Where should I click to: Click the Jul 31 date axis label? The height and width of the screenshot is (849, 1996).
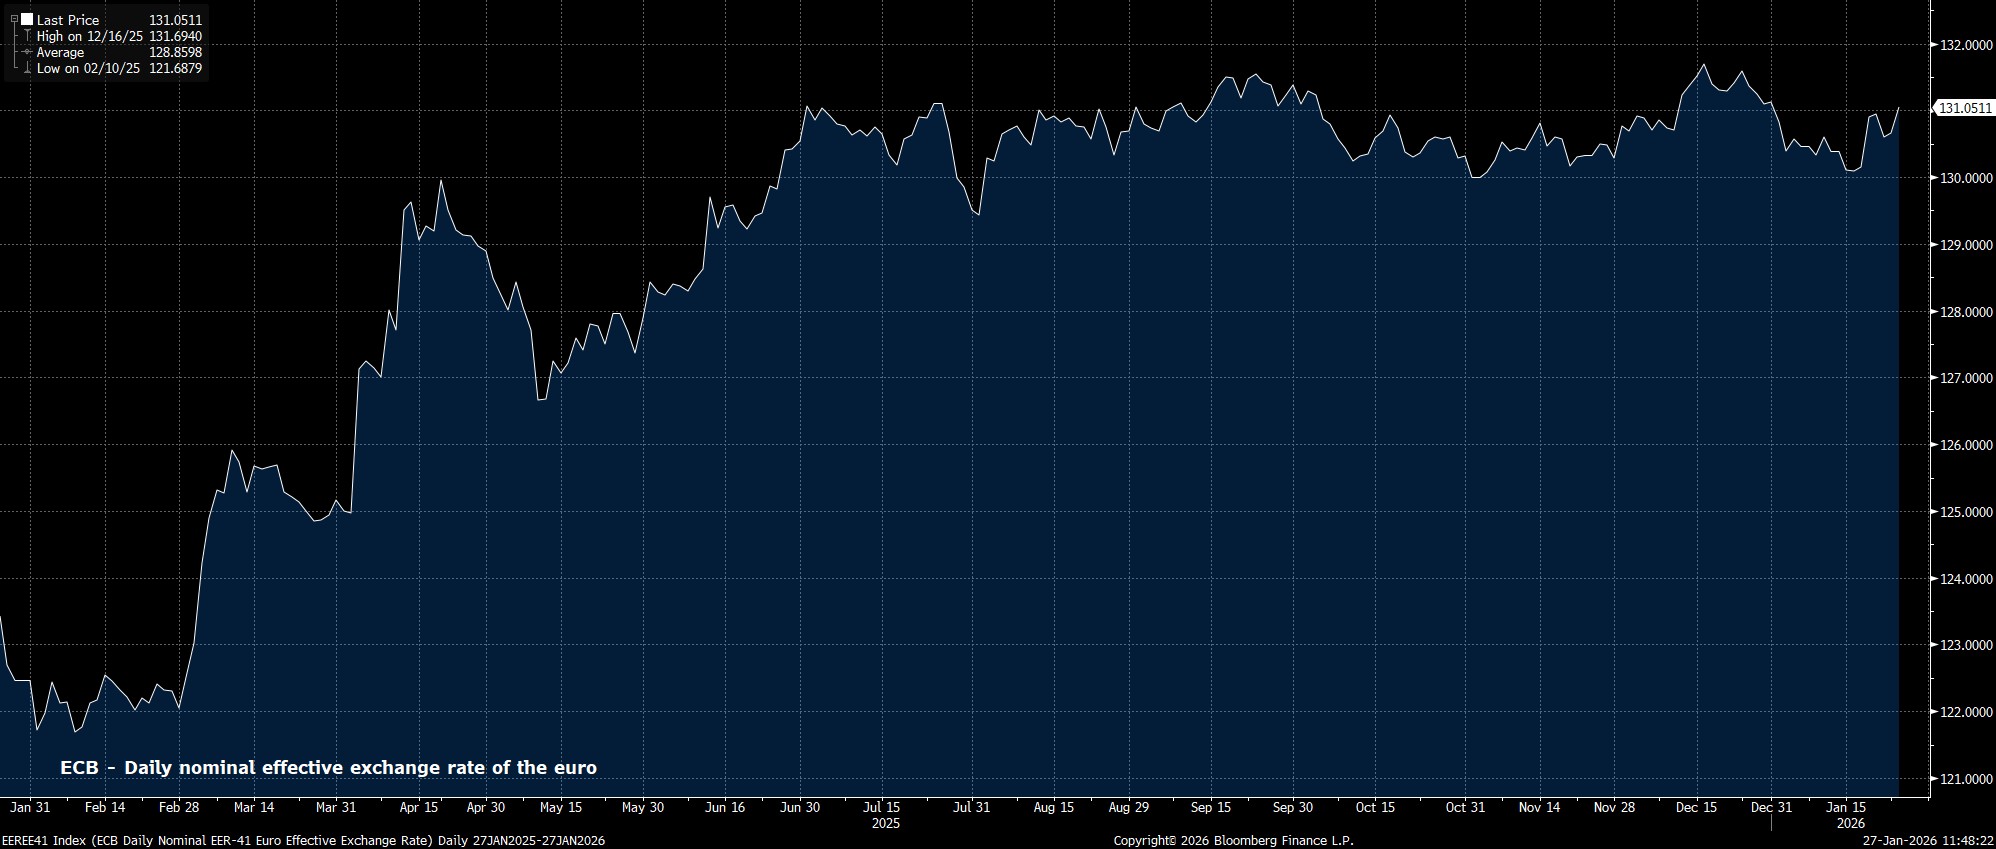(x=971, y=807)
